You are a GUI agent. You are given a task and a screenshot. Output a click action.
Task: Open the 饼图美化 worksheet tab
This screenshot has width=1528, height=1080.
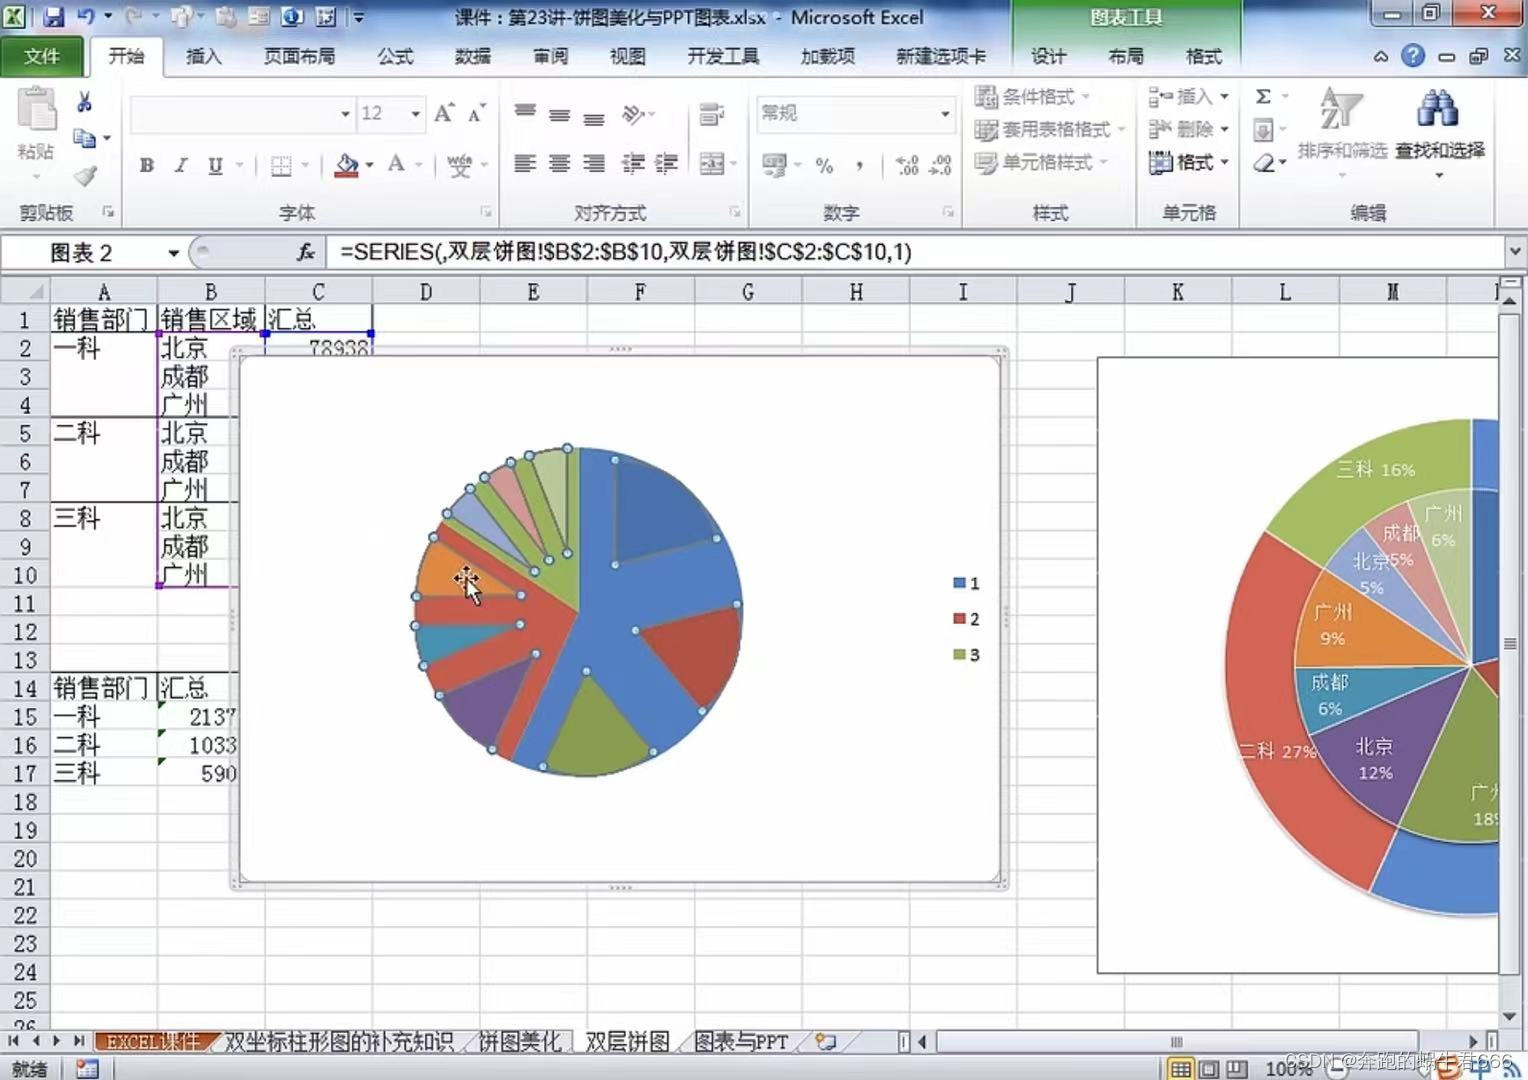coord(520,1042)
